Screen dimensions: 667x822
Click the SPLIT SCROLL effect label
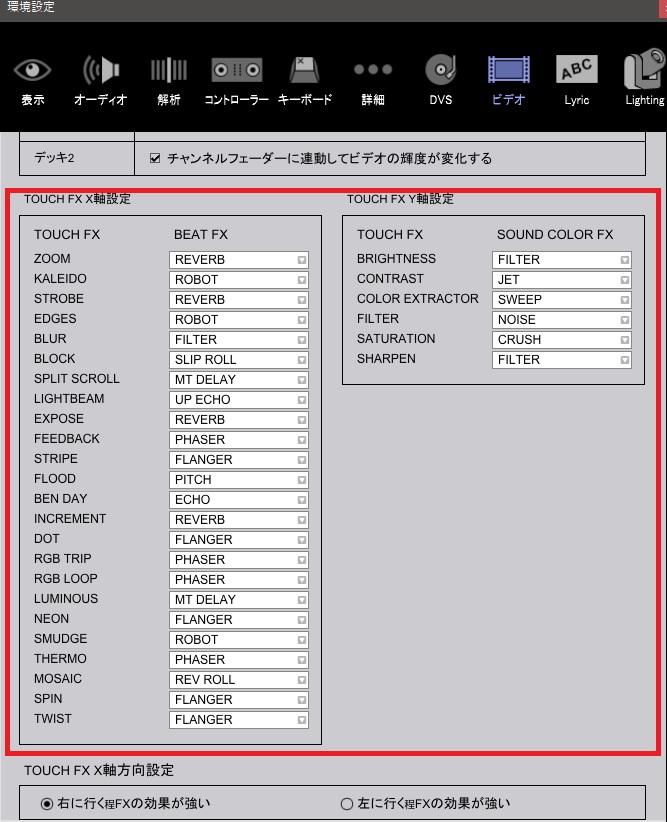(77, 378)
